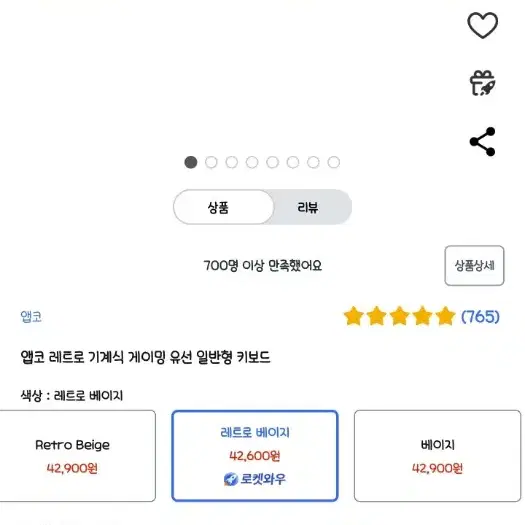525x525 pixels.
Task: Open the 상품상세 button
Action: pos(474,266)
